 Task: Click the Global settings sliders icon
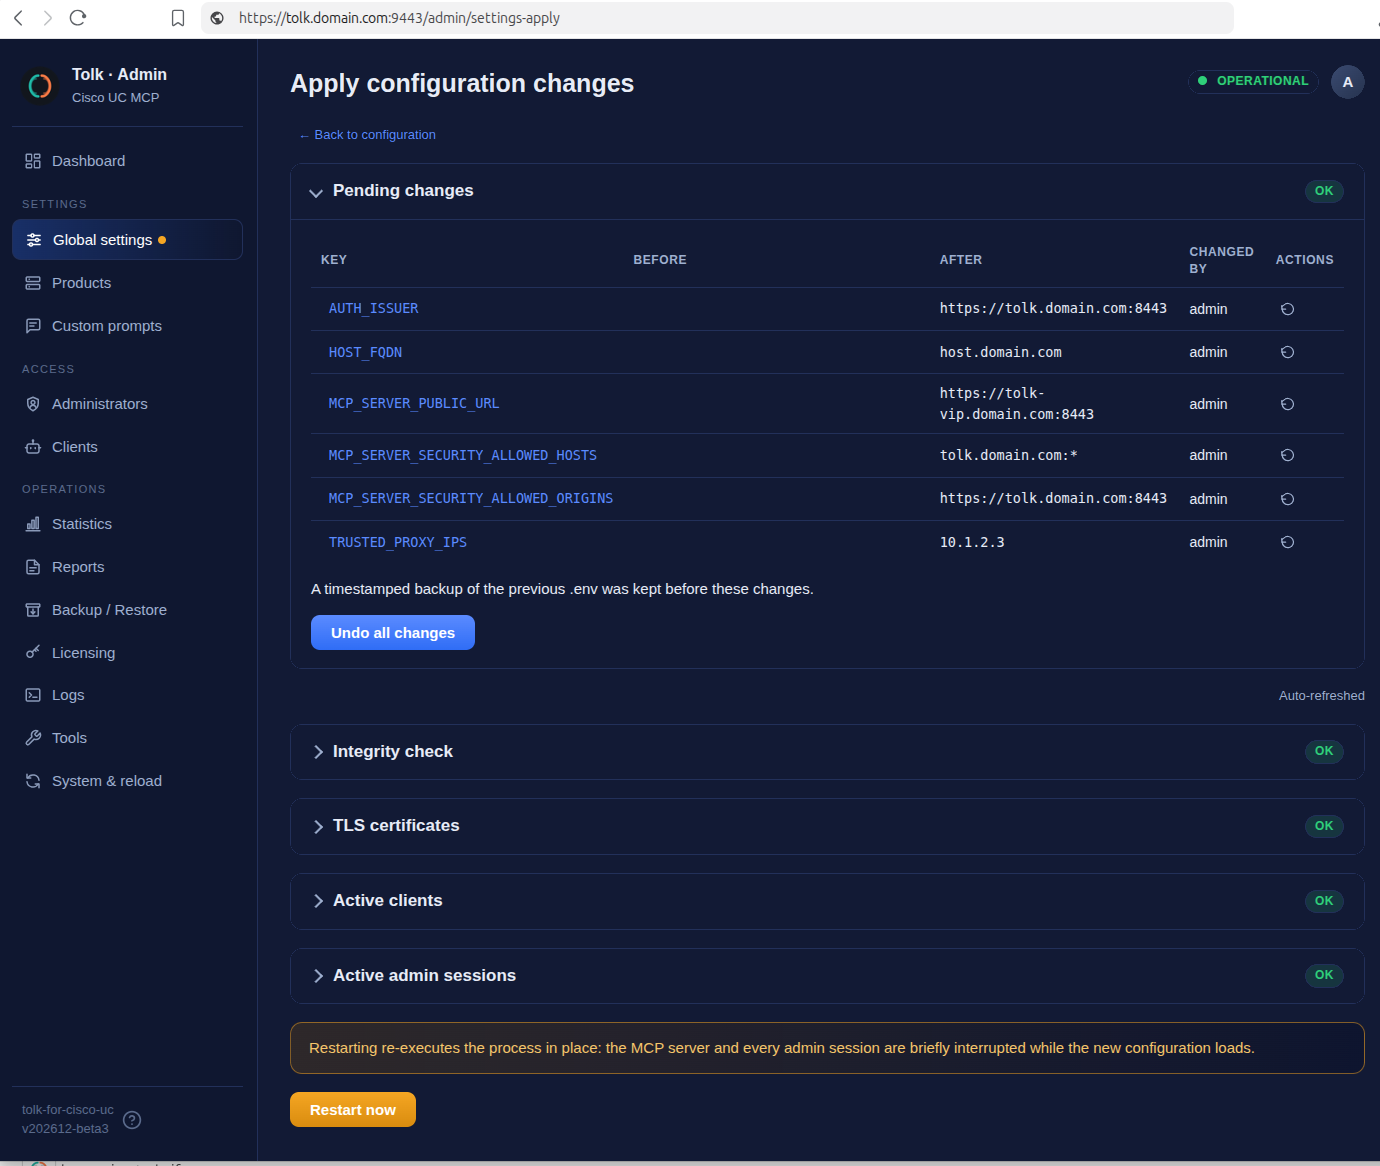[x=34, y=240]
